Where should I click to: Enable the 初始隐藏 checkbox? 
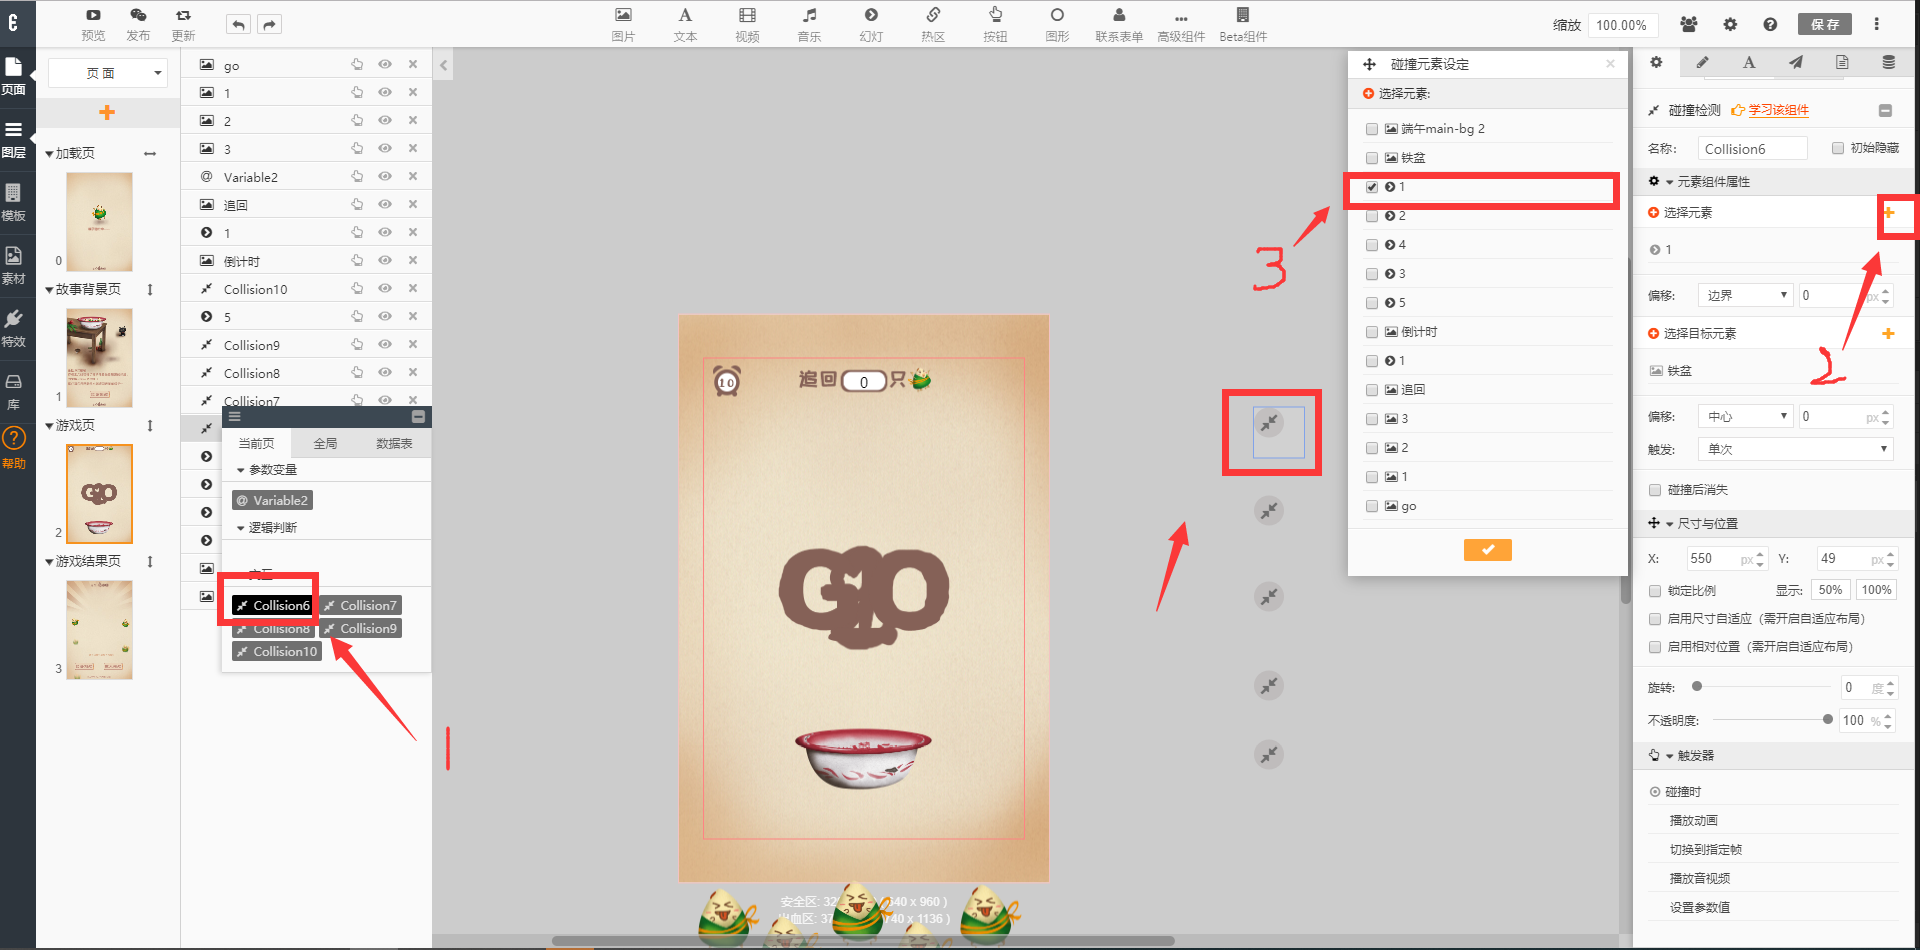1838,148
